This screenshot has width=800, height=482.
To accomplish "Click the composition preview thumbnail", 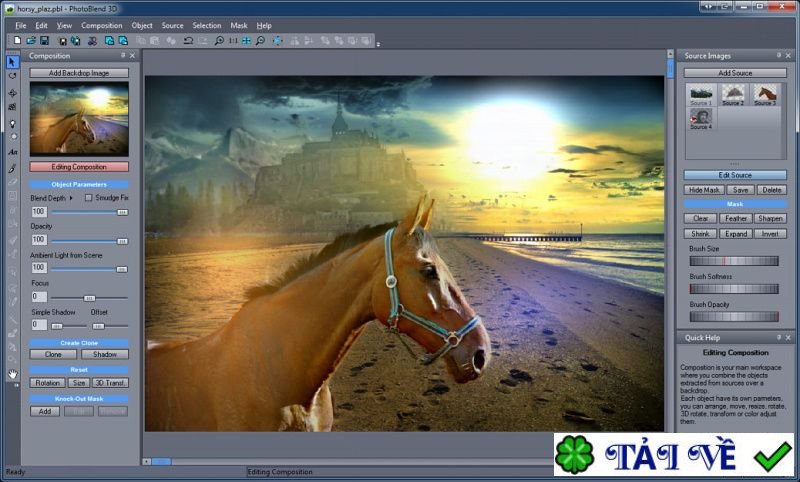I will pyautogui.click(x=79, y=119).
